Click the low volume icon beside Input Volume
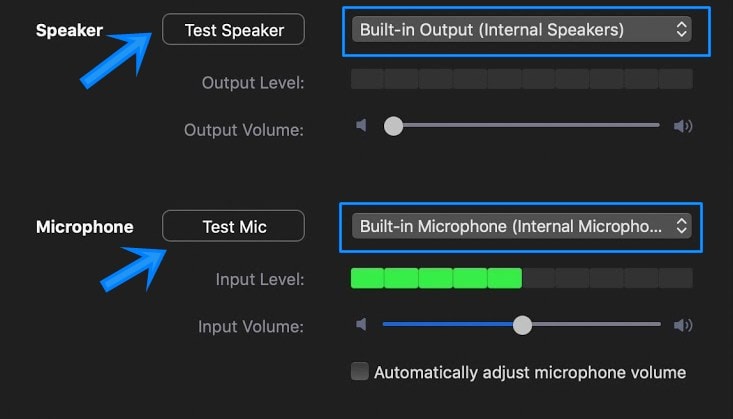The width and height of the screenshot is (733, 419). pos(361,324)
